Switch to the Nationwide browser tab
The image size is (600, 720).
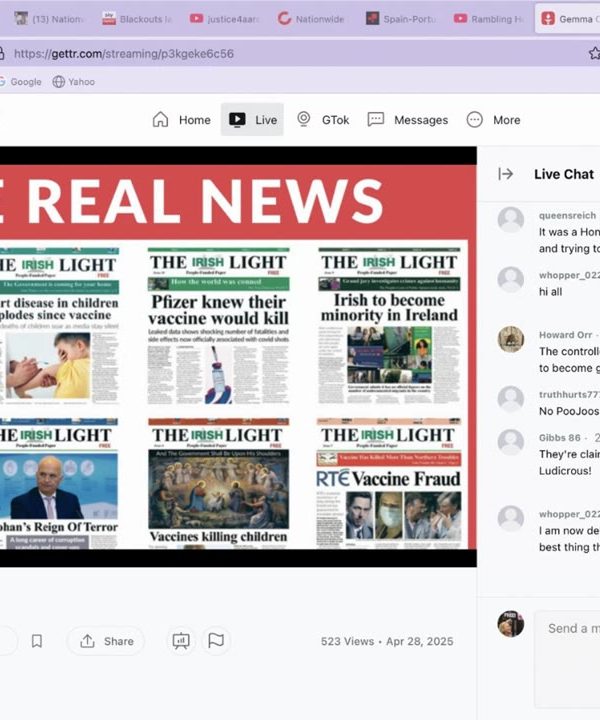pos(311,19)
